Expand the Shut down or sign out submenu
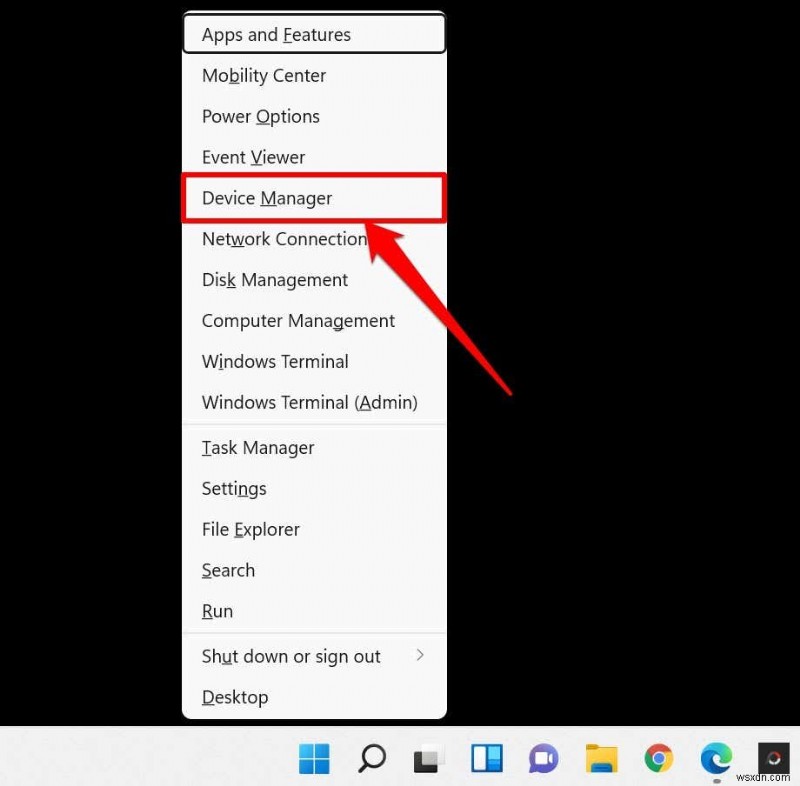Image resolution: width=800 pixels, height=786 pixels. tap(291, 656)
